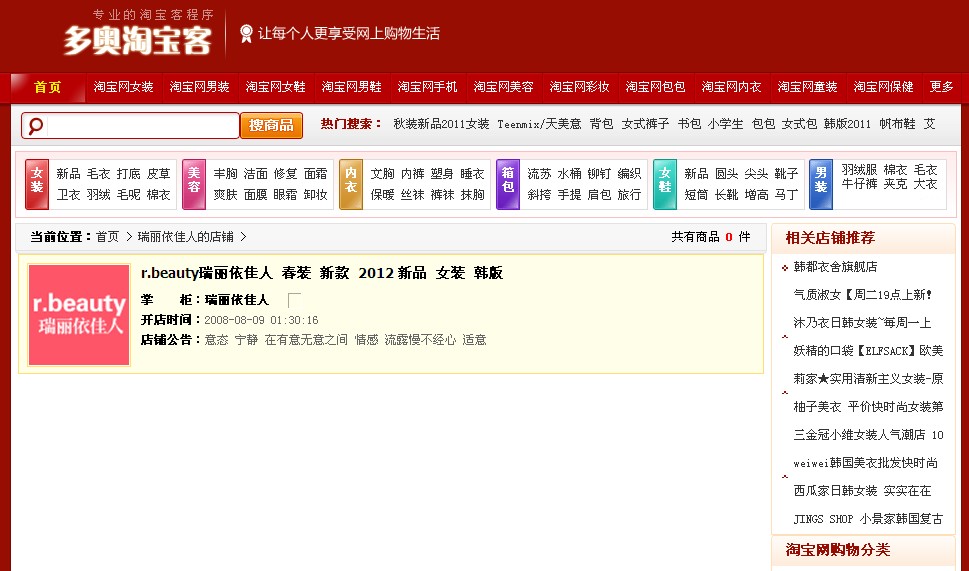Click hot search 小学生
Image resolution: width=969 pixels, height=571 pixels.
click(x=726, y=124)
